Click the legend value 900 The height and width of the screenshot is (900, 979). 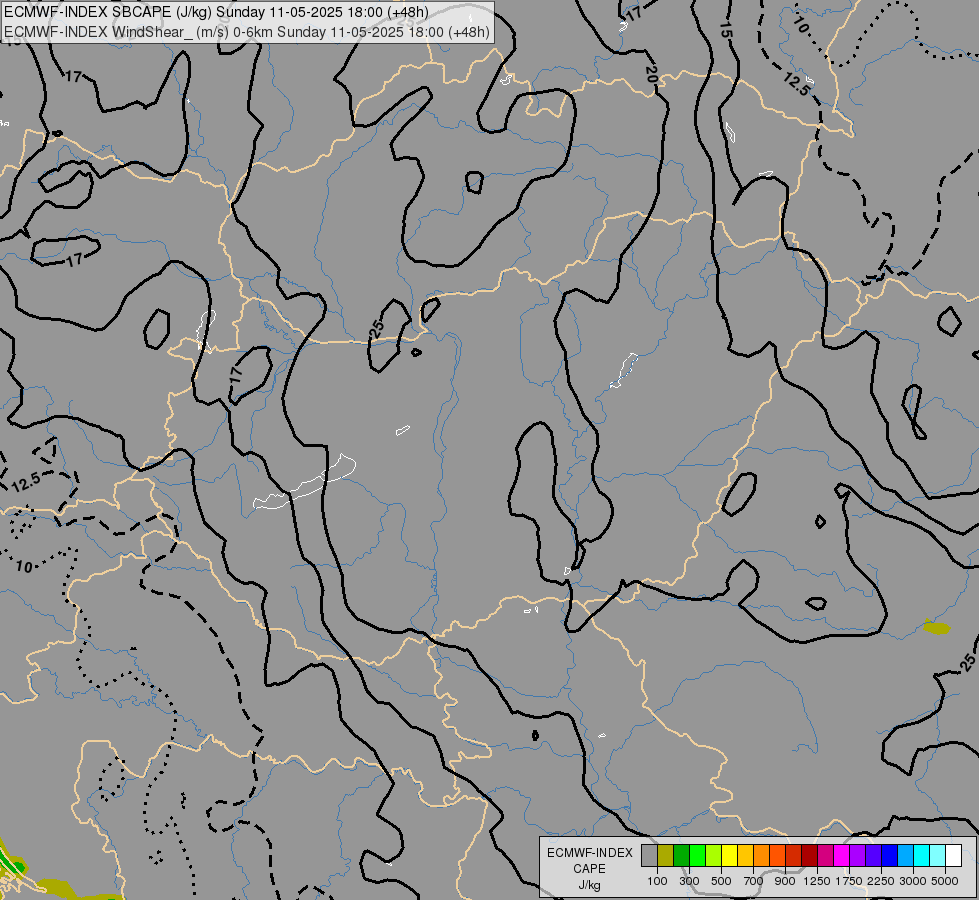click(785, 881)
